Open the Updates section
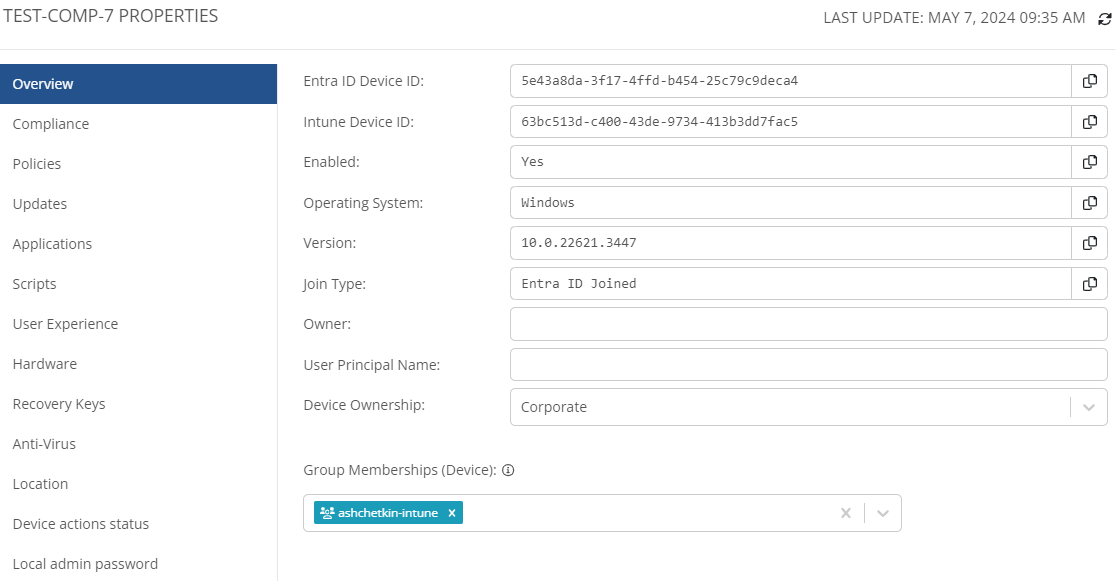Image resolution: width=1115 pixels, height=581 pixels. coord(139,204)
